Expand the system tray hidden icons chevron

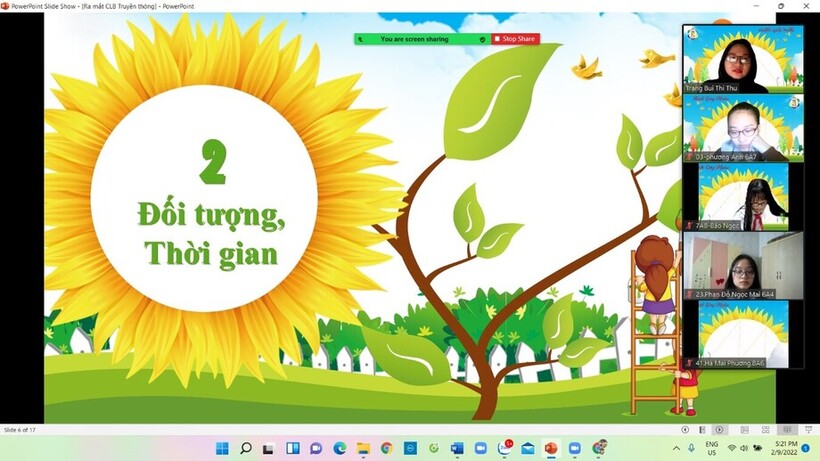pyautogui.click(x=677, y=448)
